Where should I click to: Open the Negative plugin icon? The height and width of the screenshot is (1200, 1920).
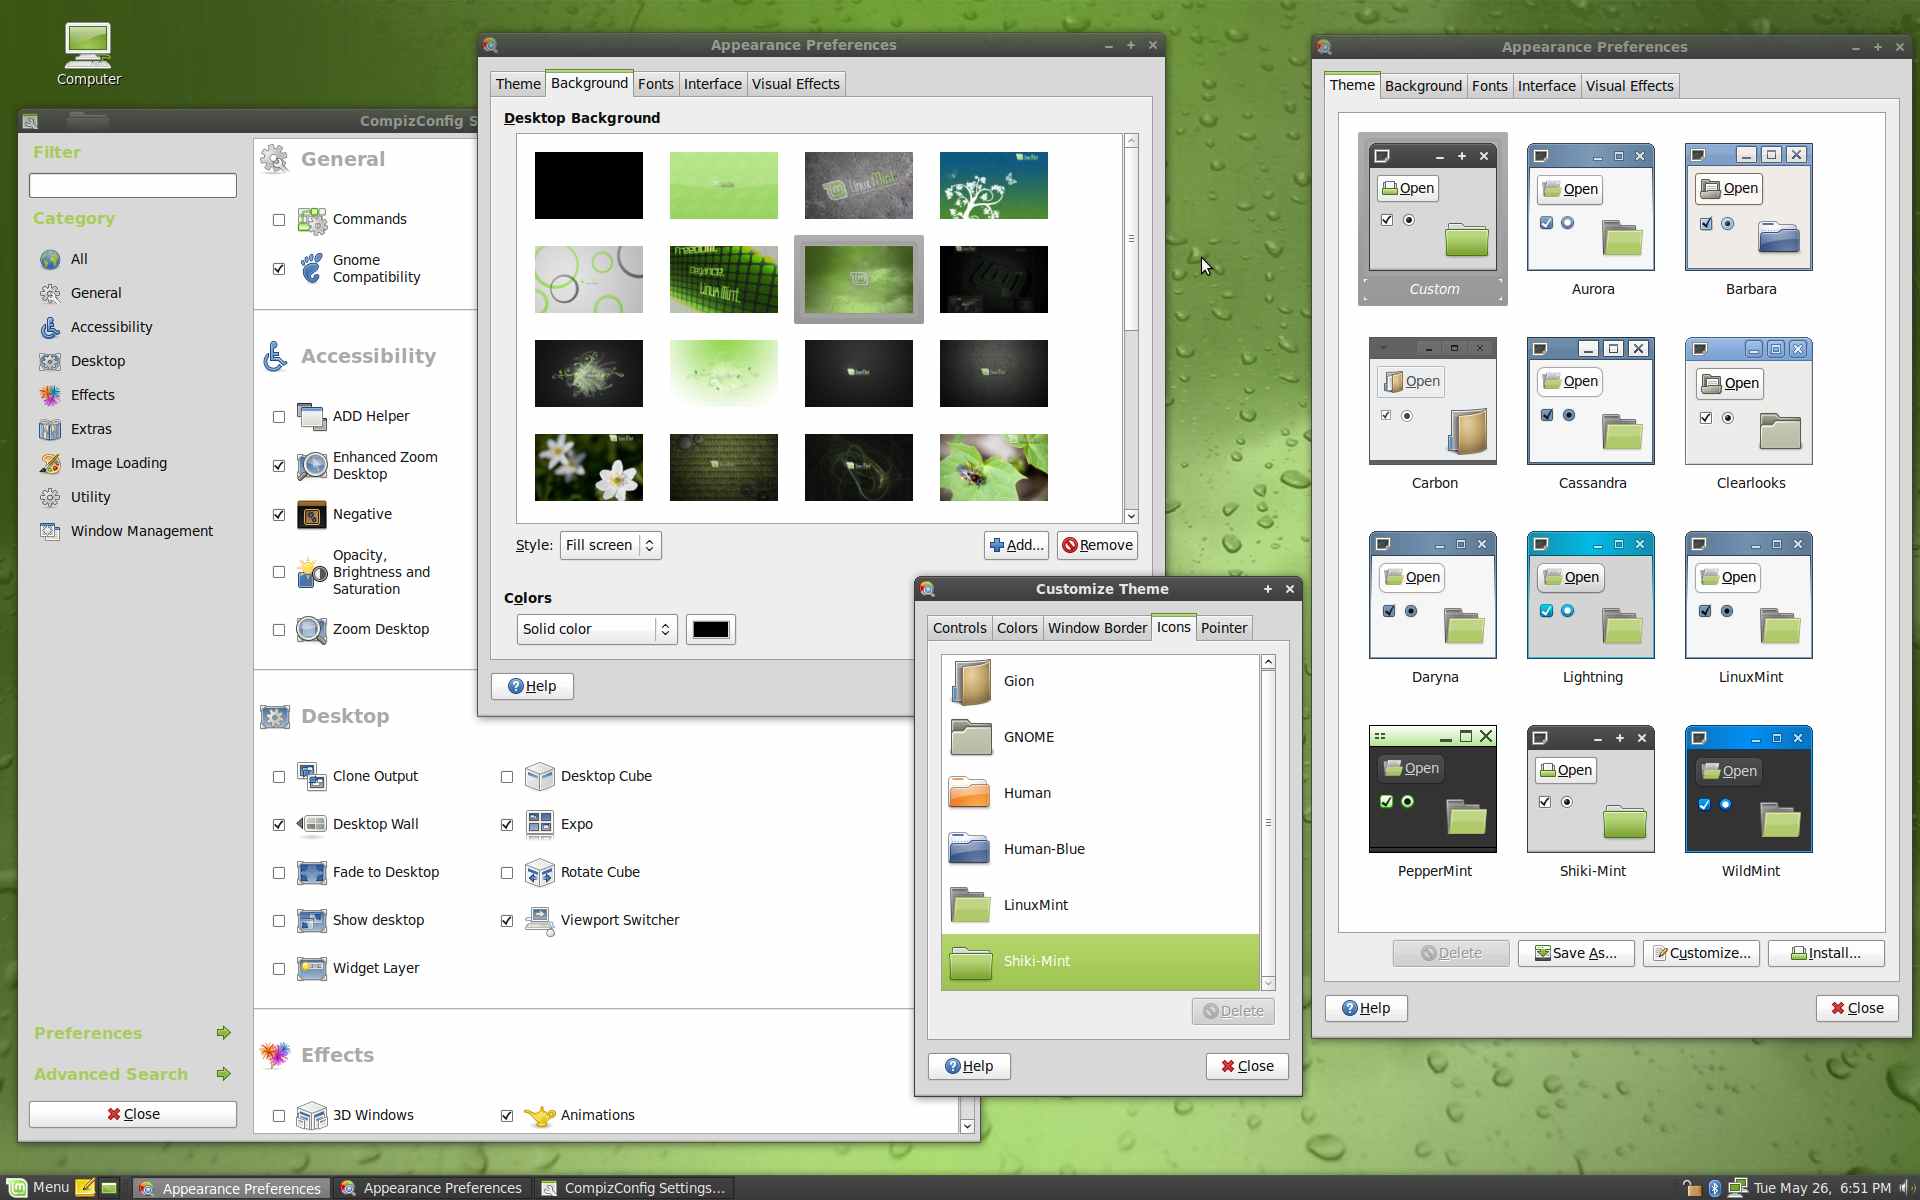(x=312, y=515)
